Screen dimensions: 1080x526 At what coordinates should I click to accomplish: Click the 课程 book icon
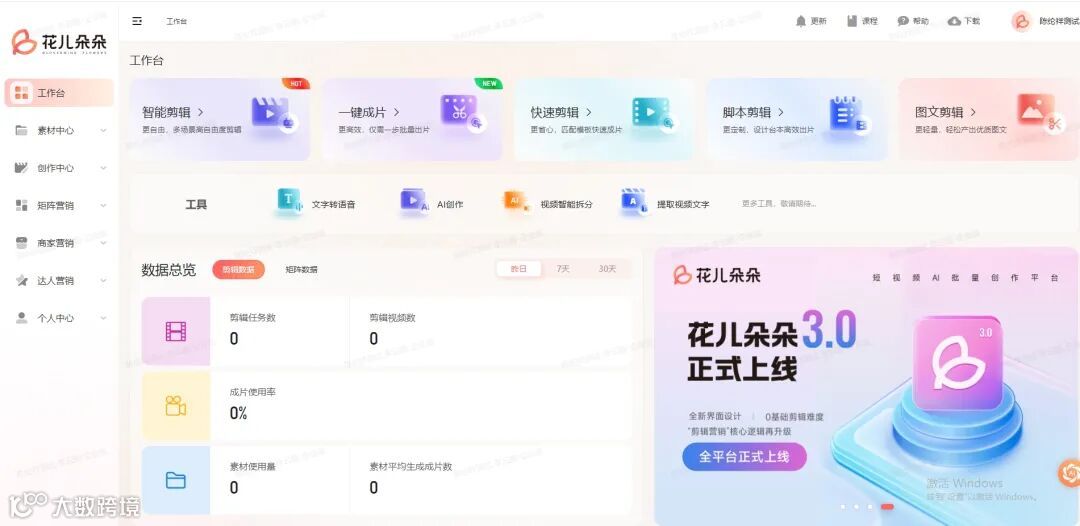(852, 21)
